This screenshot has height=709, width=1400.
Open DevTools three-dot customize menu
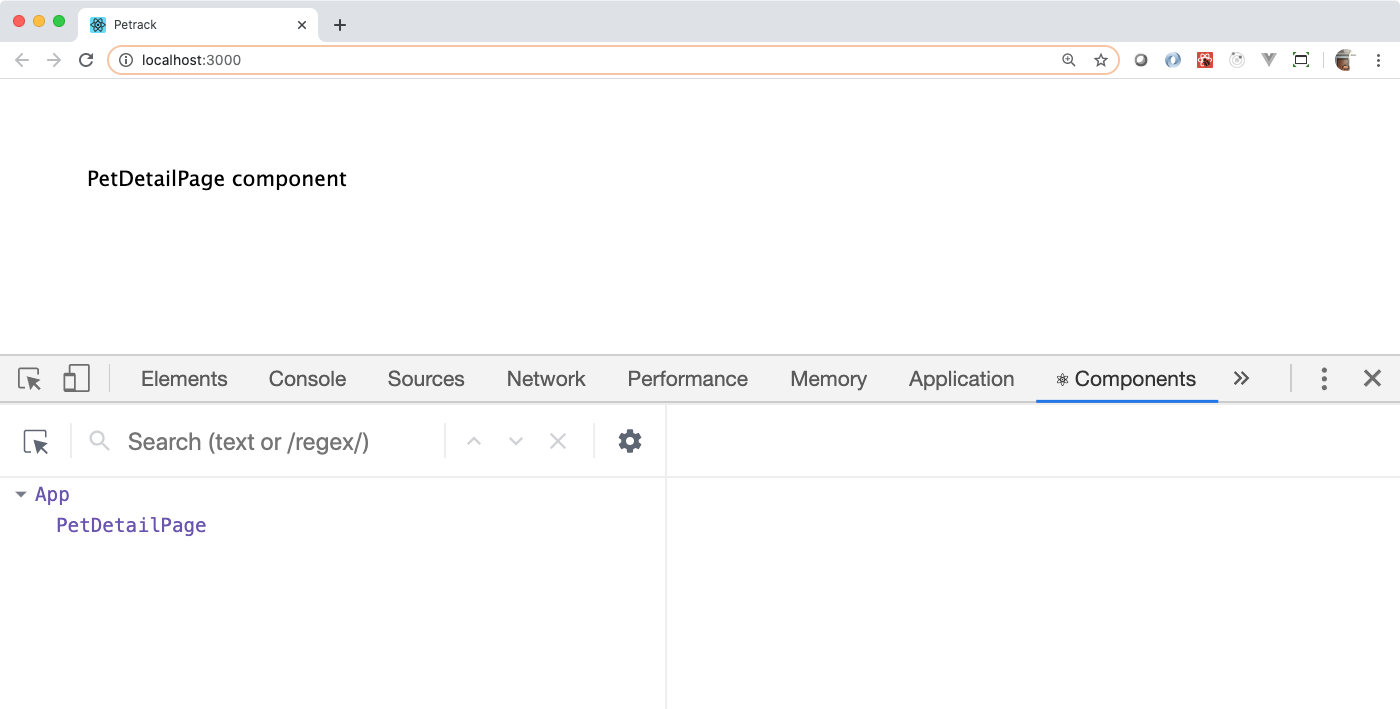click(1324, 379)
